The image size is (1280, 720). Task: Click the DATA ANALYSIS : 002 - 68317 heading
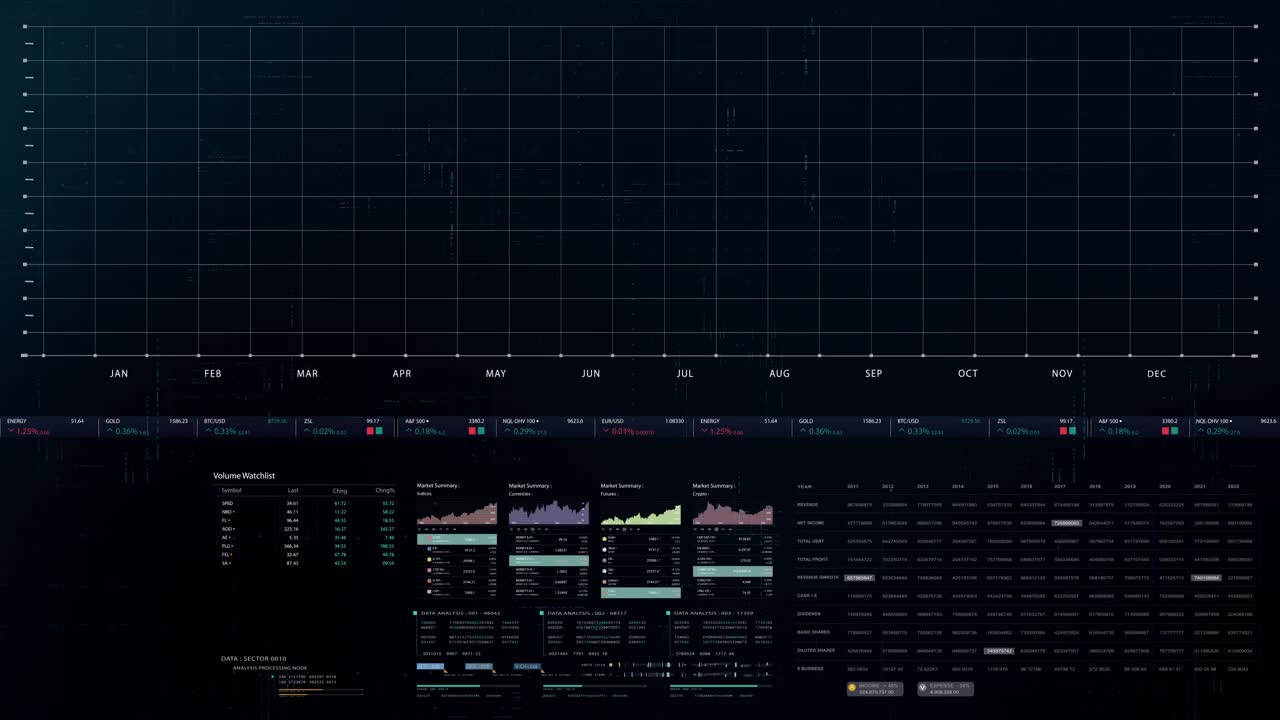click(587, 613)
